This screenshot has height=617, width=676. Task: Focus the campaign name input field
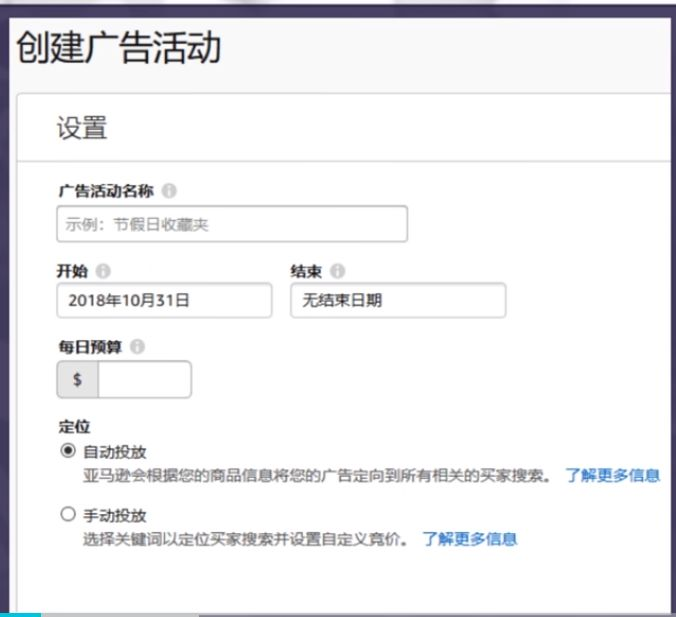coord(232,224)
